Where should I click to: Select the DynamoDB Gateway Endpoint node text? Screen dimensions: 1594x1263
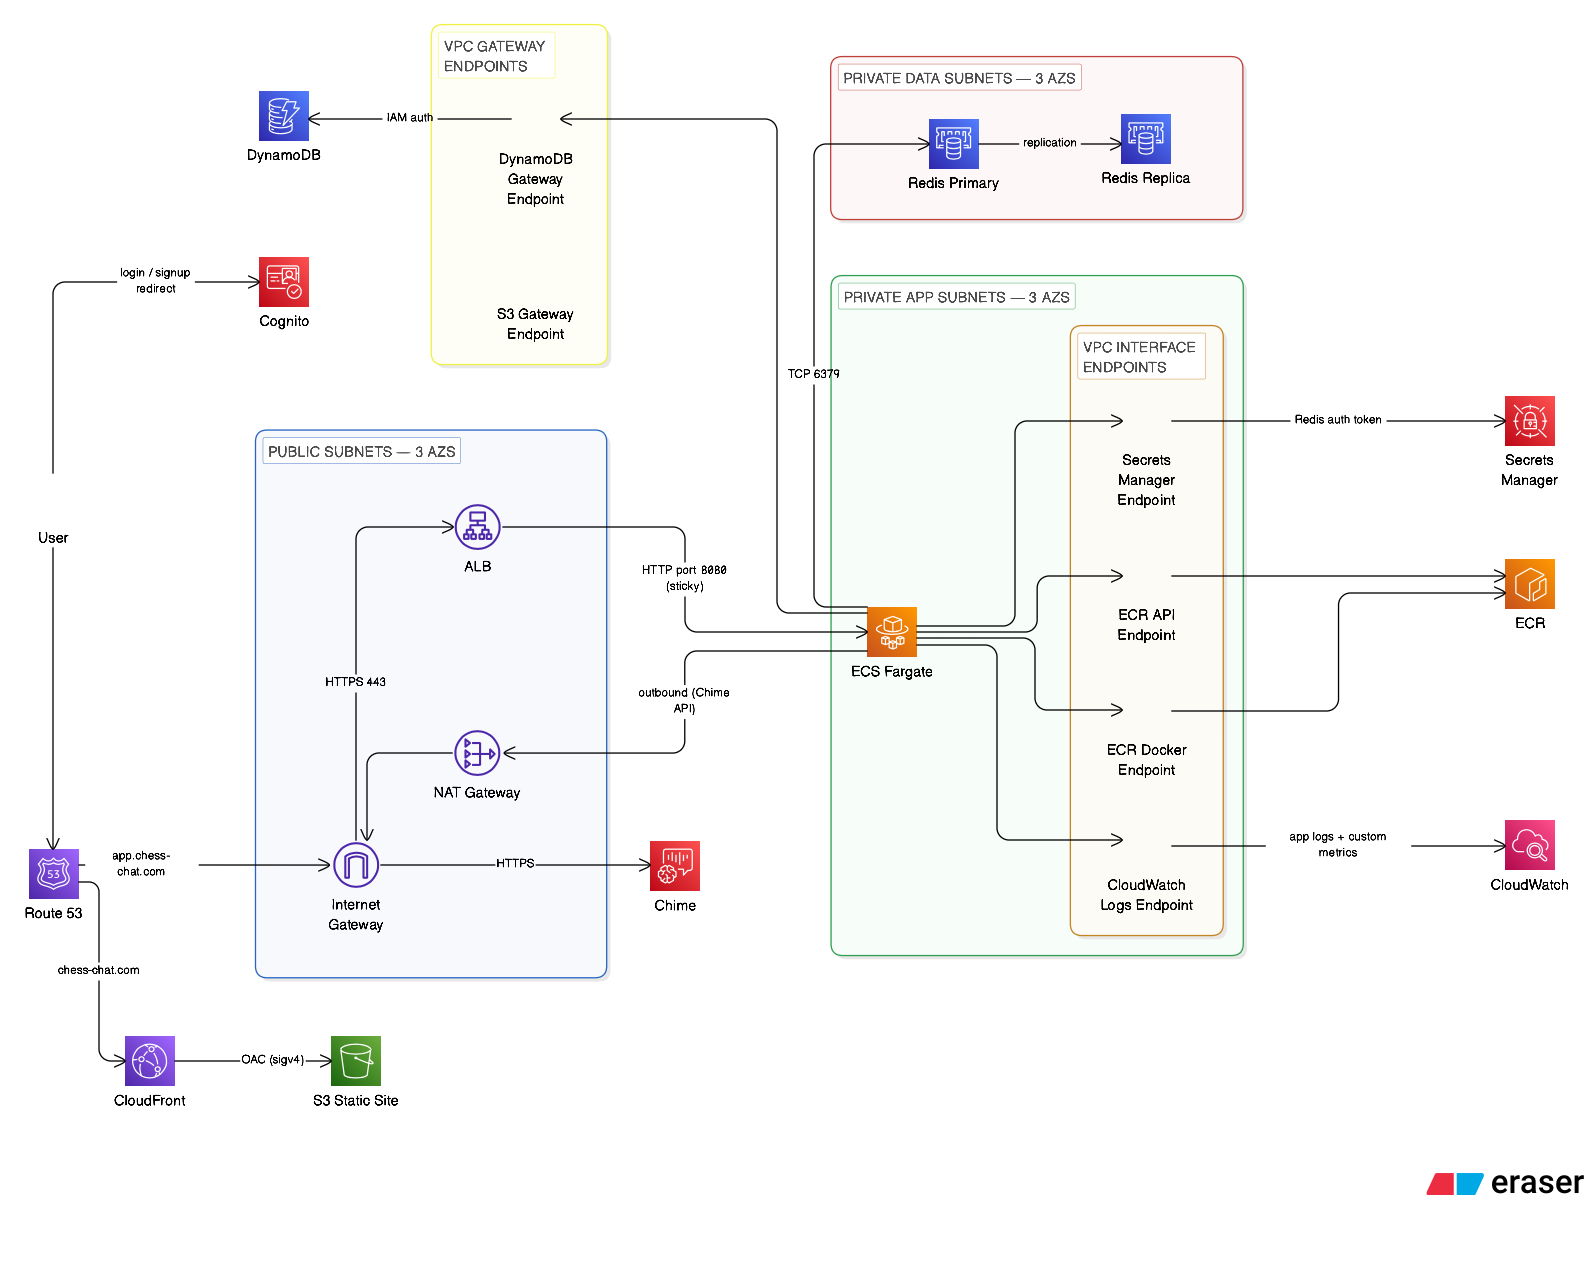pos(535,179)
